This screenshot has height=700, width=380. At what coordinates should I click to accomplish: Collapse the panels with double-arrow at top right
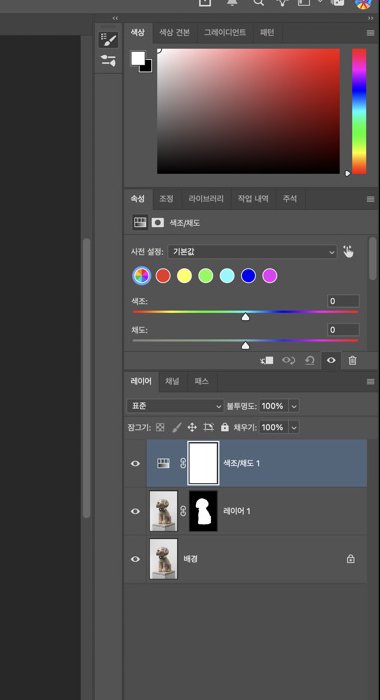click(370, 18)
